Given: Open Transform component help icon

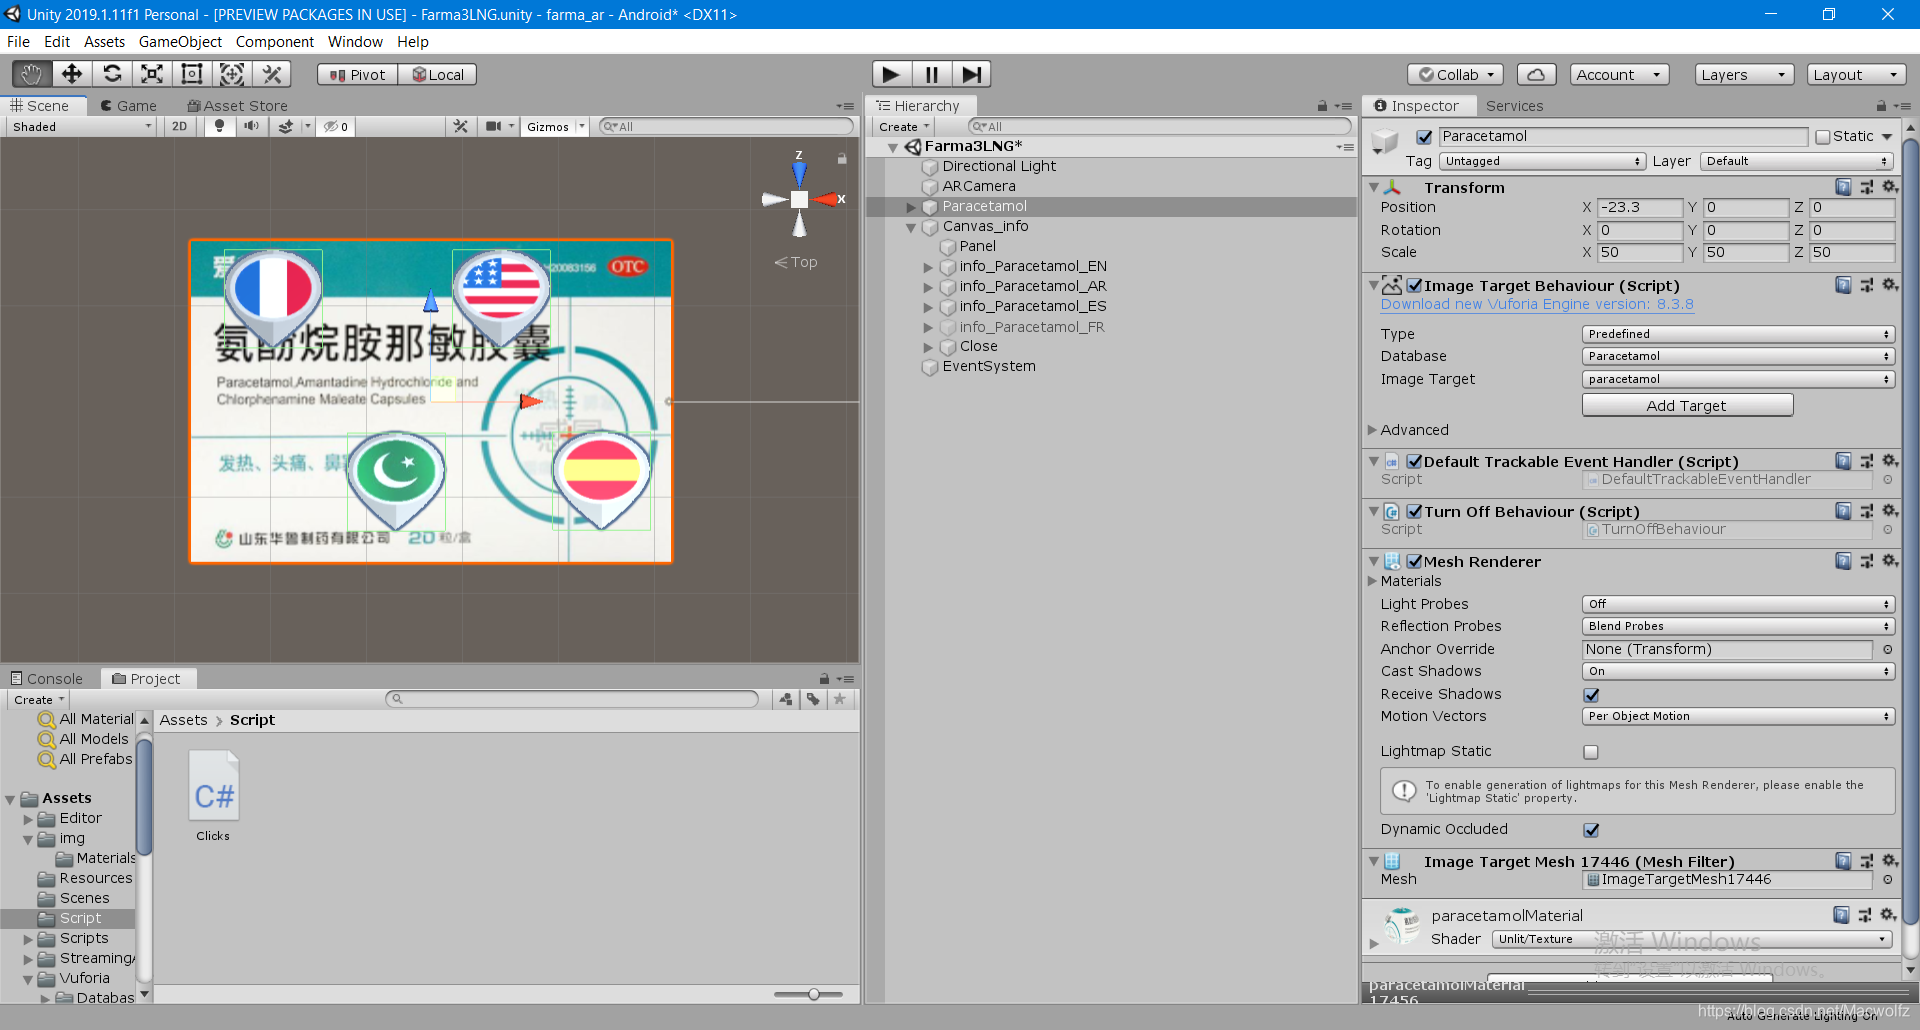Looking at the screenshot, I should 1843,187.
